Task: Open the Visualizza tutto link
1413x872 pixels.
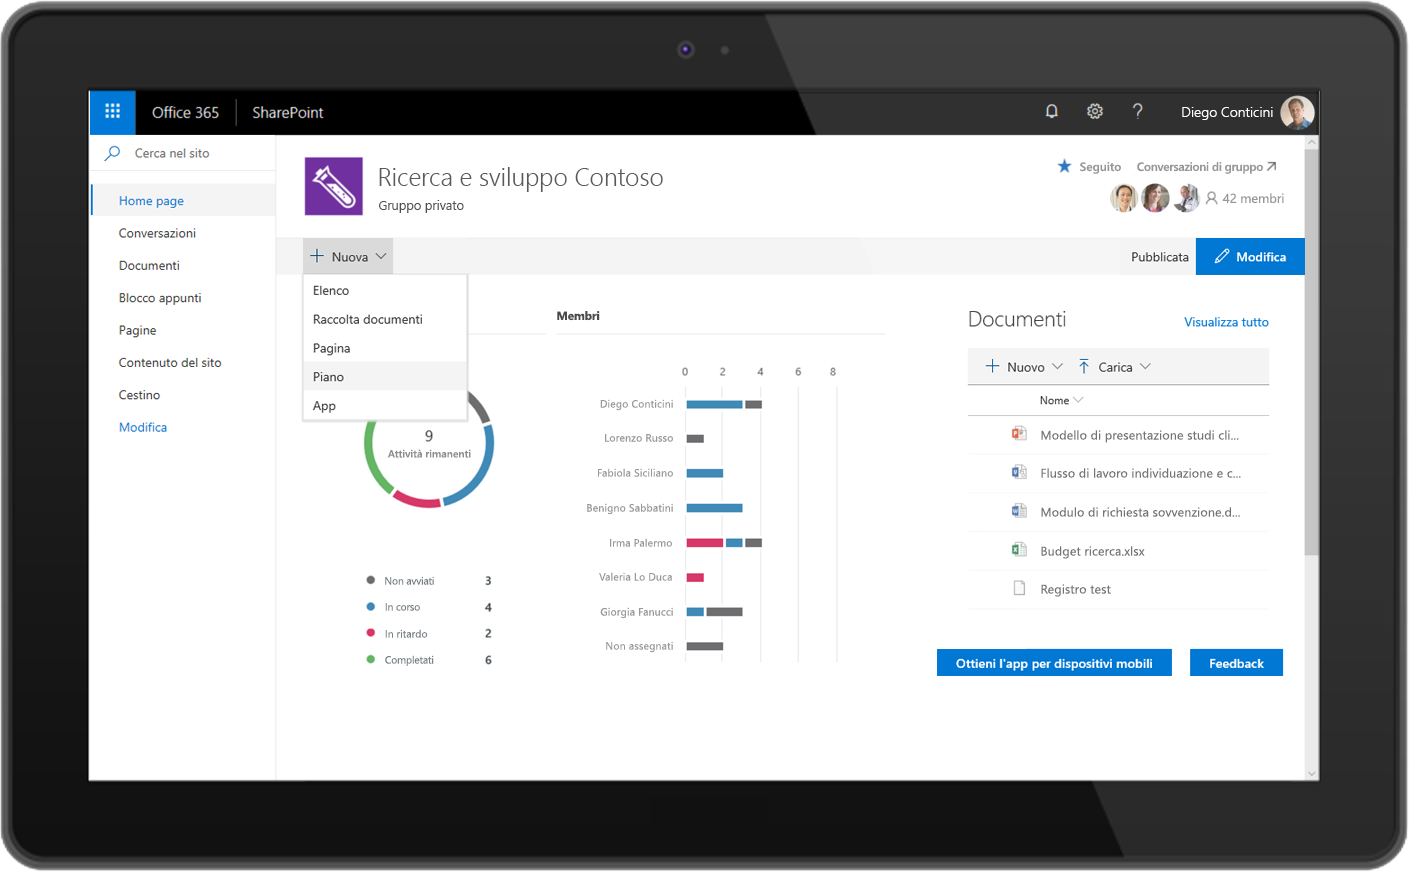Action: click(1226, 322)
